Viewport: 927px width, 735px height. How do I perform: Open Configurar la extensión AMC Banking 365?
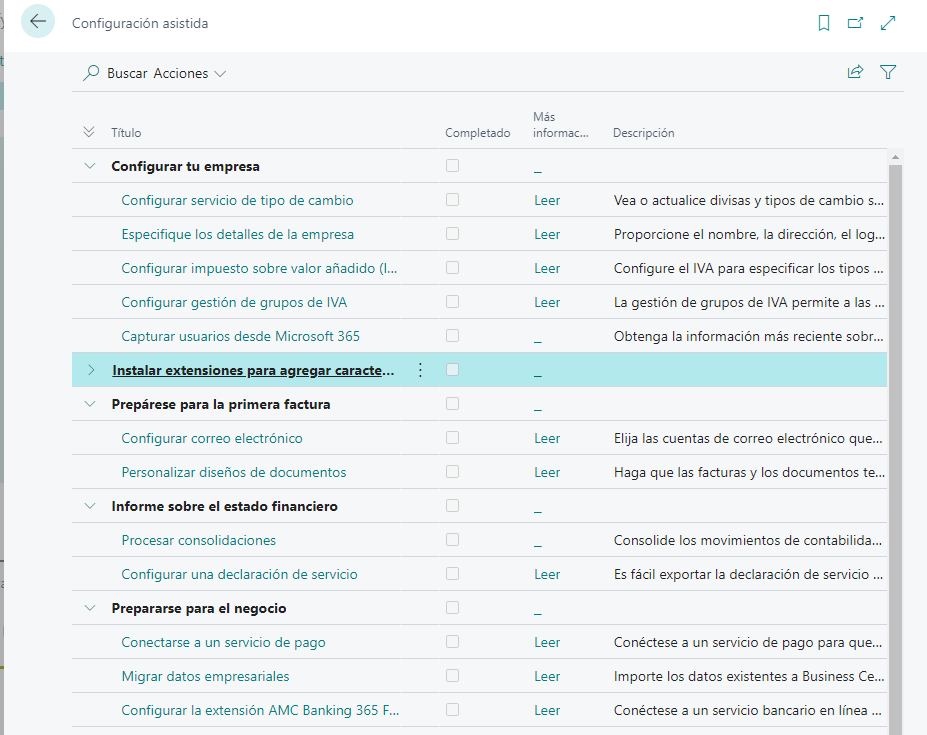click(x=260, y=710)
